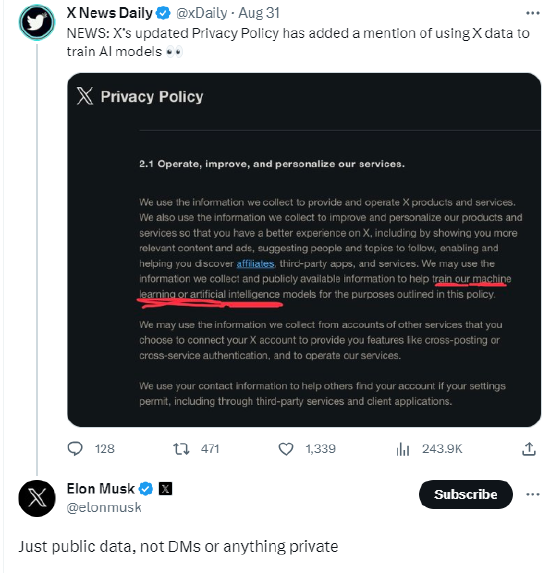Open the Privacy Policy screenshot image
This screenshot has width=550, height=573.
click(304, 250)
